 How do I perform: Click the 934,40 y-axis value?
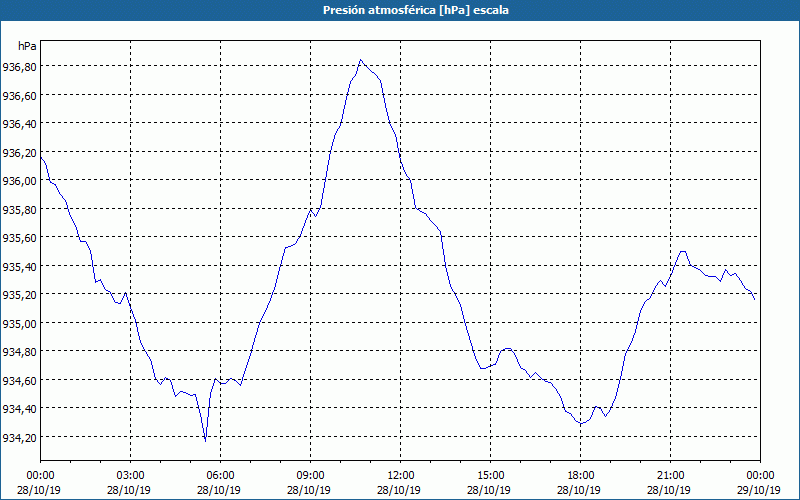tap(19, 409)
